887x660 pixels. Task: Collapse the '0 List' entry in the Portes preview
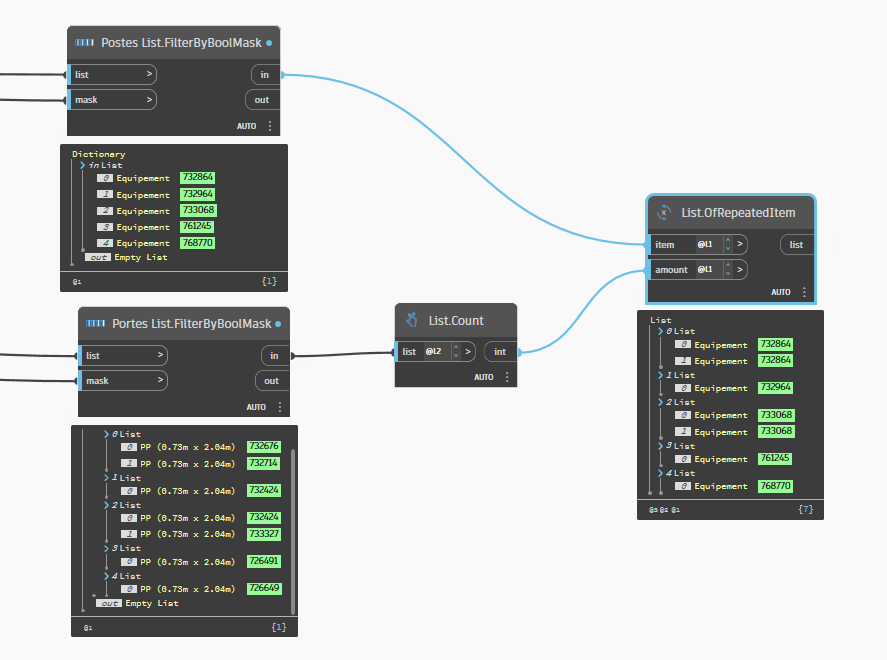pyautogui.click(x=108, y=435)
